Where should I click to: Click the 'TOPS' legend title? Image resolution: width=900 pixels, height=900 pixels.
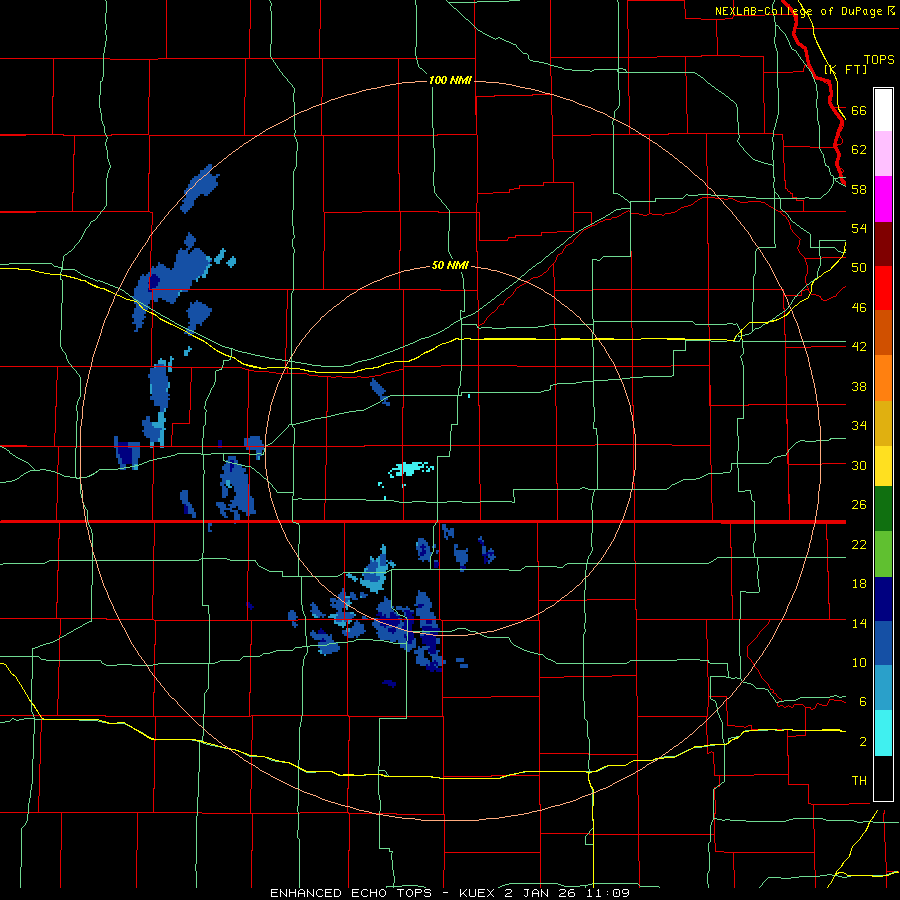point(879,59)
